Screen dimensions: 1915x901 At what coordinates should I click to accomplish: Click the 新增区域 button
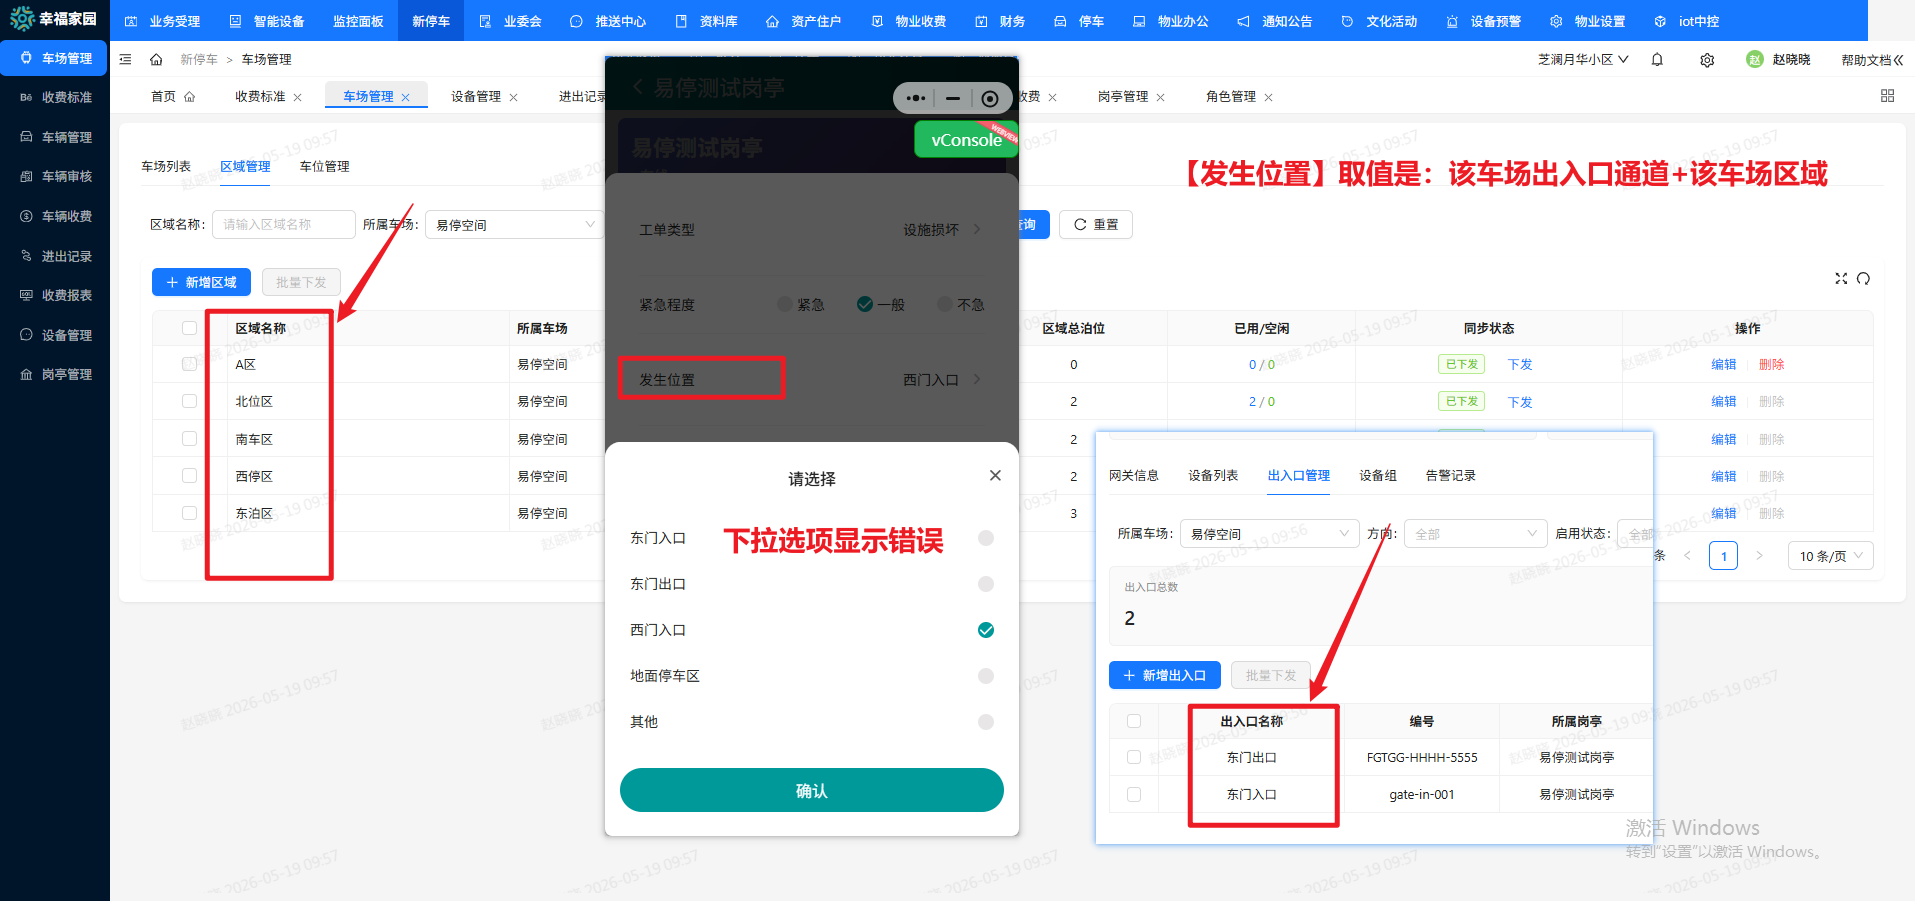tap(201, 282)
